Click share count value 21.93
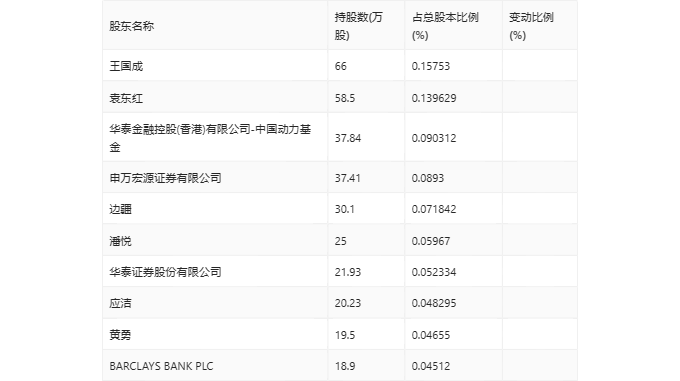Screen dimensions: 680x381 point(347,272)
